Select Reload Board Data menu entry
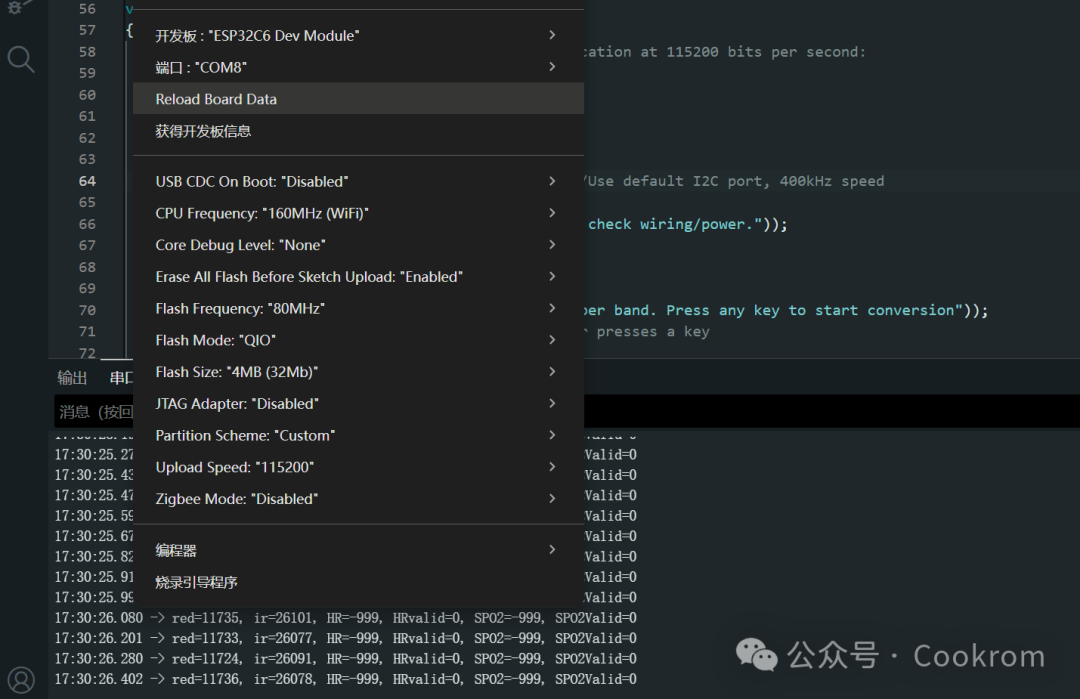Screen dimensions: 1080x699 [358, 98]
